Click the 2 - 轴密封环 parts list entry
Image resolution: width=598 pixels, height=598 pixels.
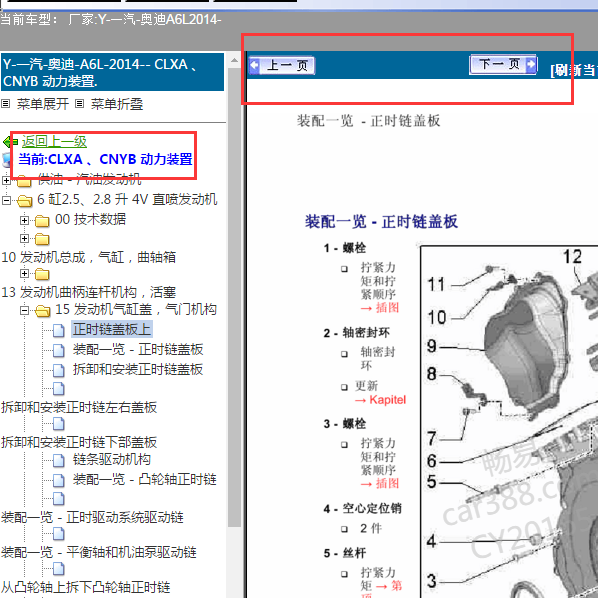coord(356,333)
